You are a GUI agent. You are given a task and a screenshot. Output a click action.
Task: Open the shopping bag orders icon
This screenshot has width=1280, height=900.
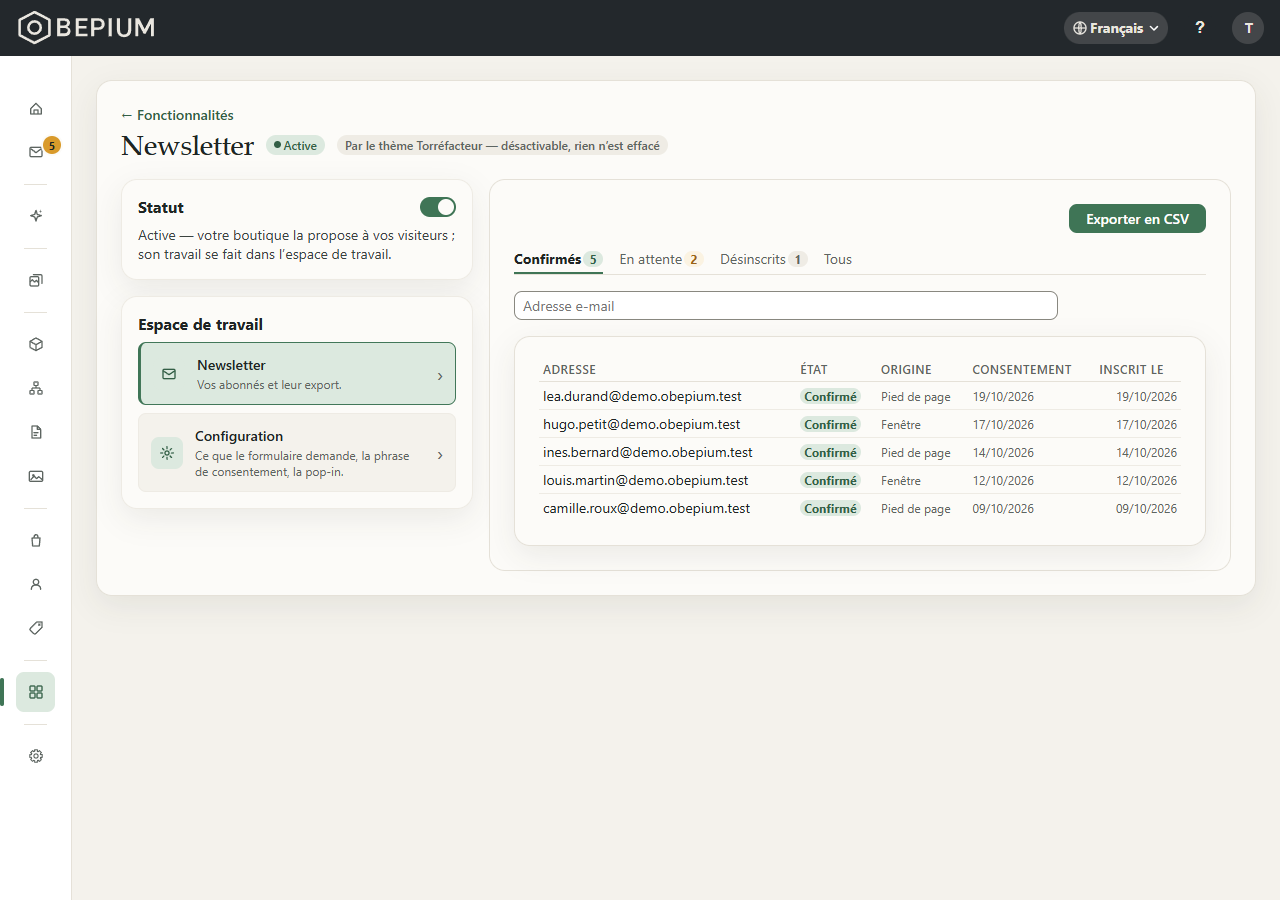(x=36, y=540)
